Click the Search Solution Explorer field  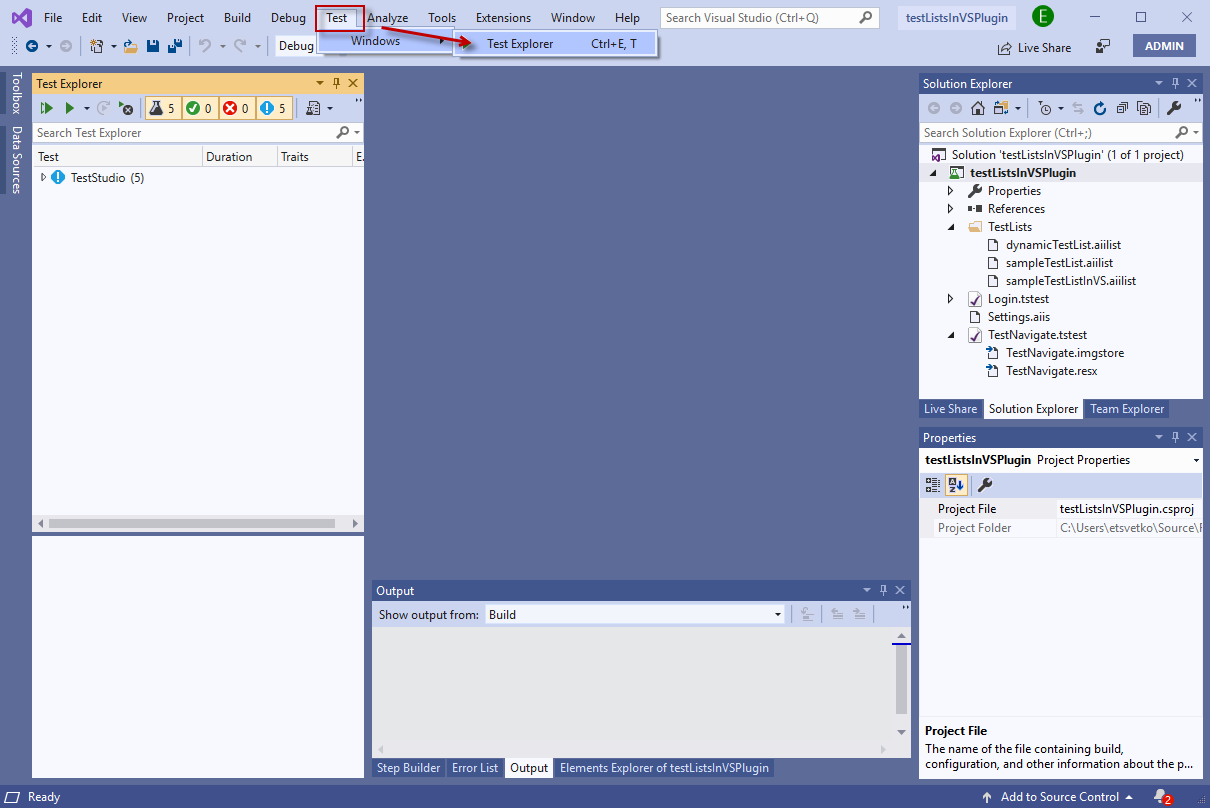1061,132
